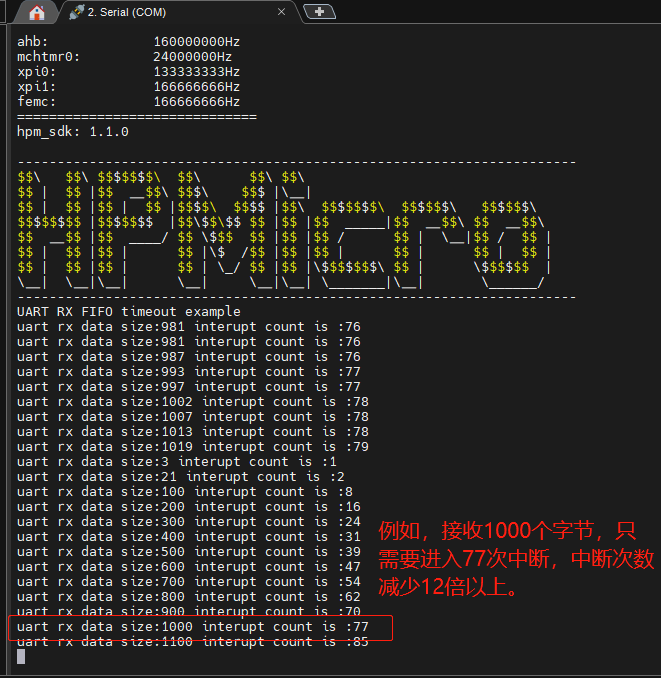
Task: Click the data size:1007 log line
Action: point(193,416)
